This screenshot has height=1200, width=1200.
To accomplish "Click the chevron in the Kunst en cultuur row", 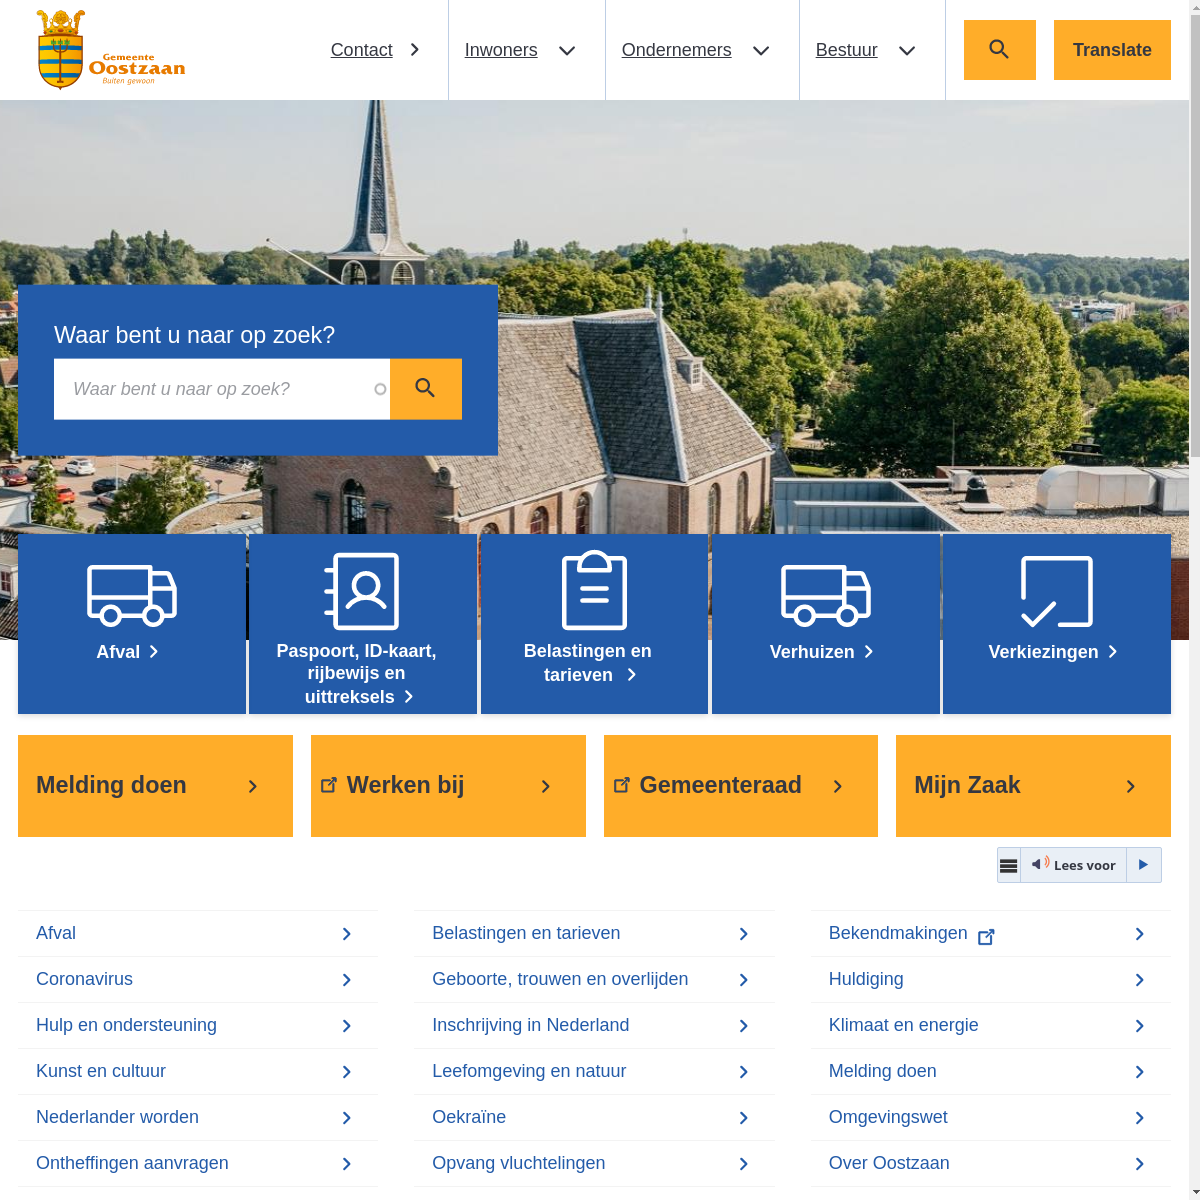I will point(347,1072).
